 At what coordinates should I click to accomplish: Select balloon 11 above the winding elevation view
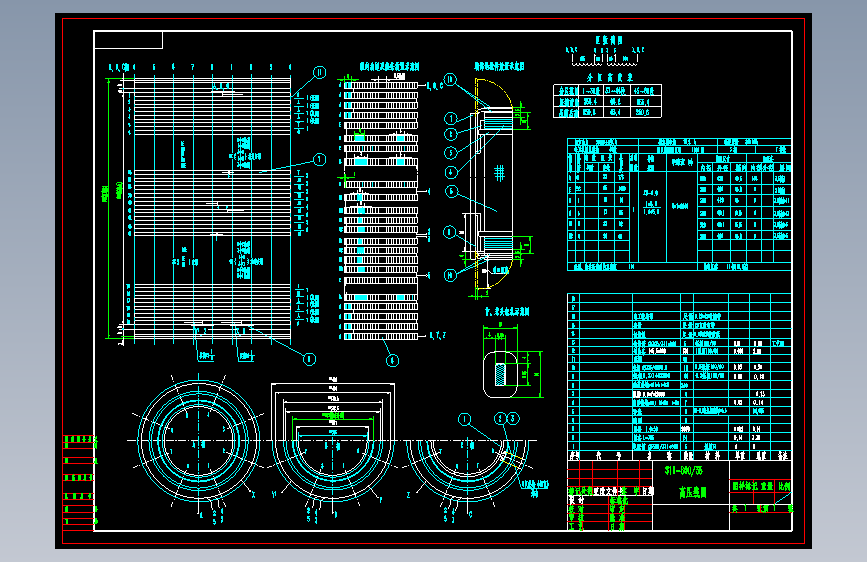pyautogui.click(x=320, y=72)
